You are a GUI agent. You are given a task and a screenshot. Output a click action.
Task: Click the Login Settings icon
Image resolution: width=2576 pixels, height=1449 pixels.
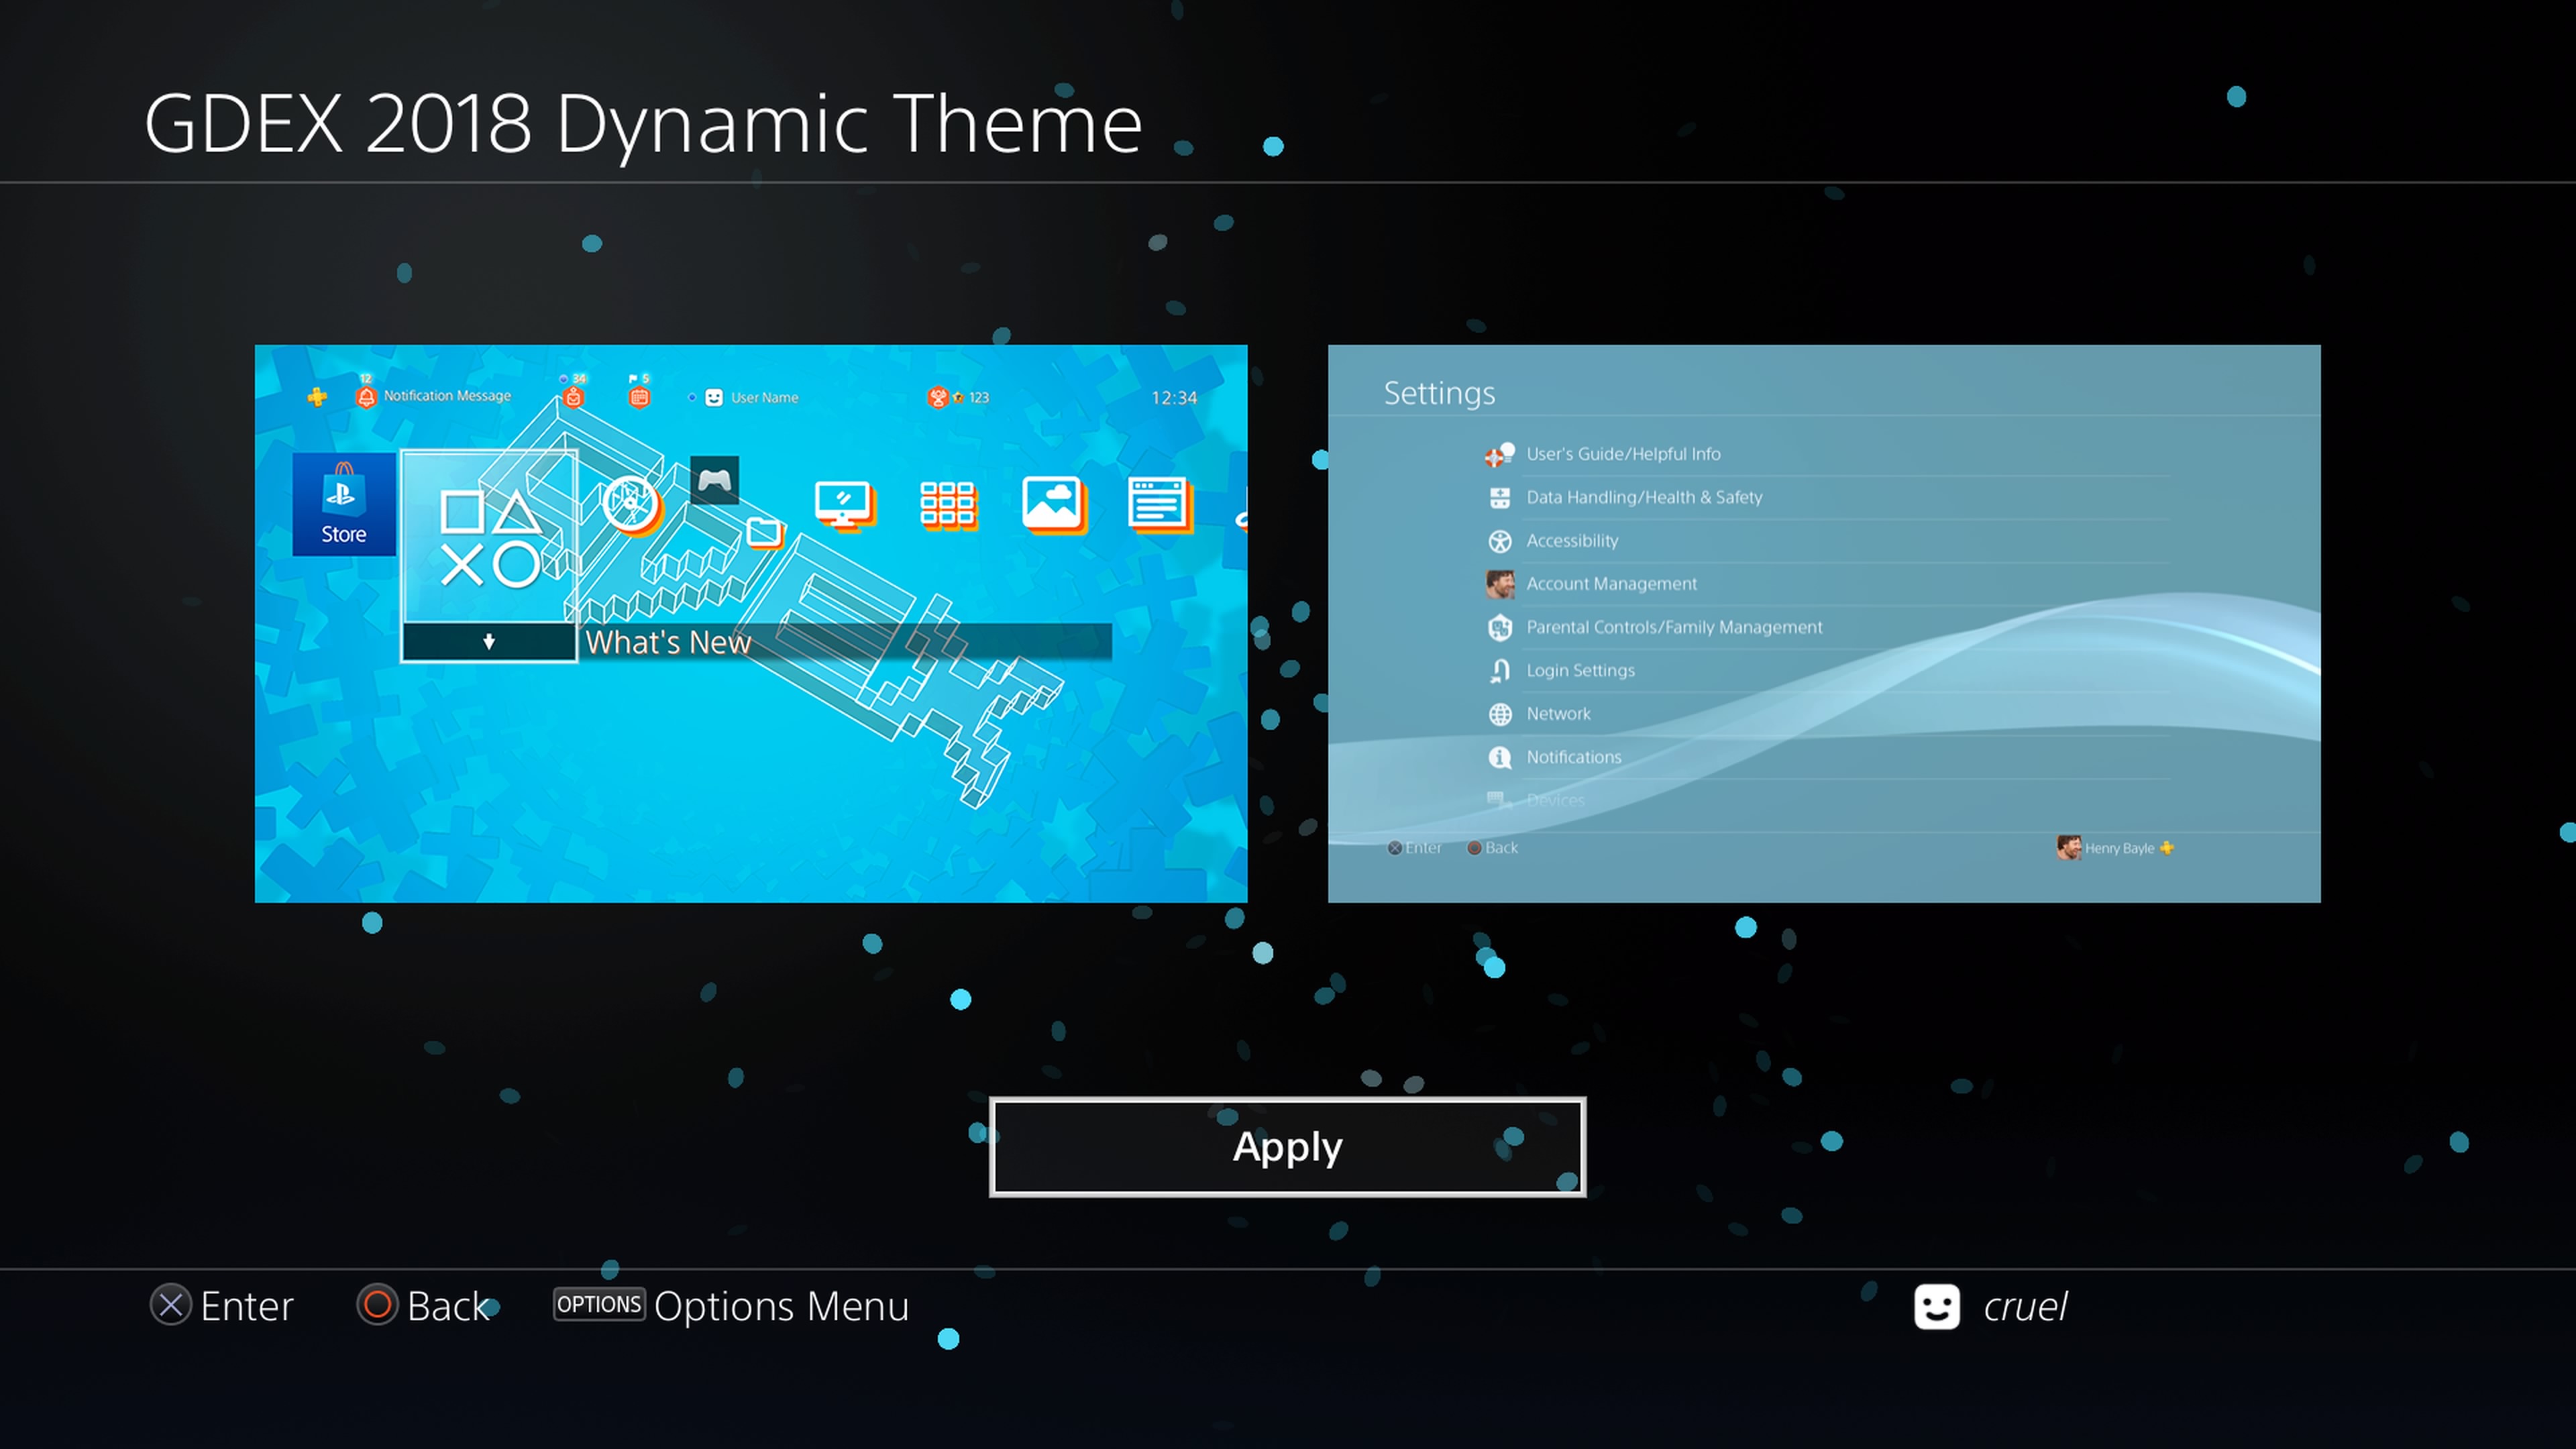pyautogui.click(x=1499, y=671)
